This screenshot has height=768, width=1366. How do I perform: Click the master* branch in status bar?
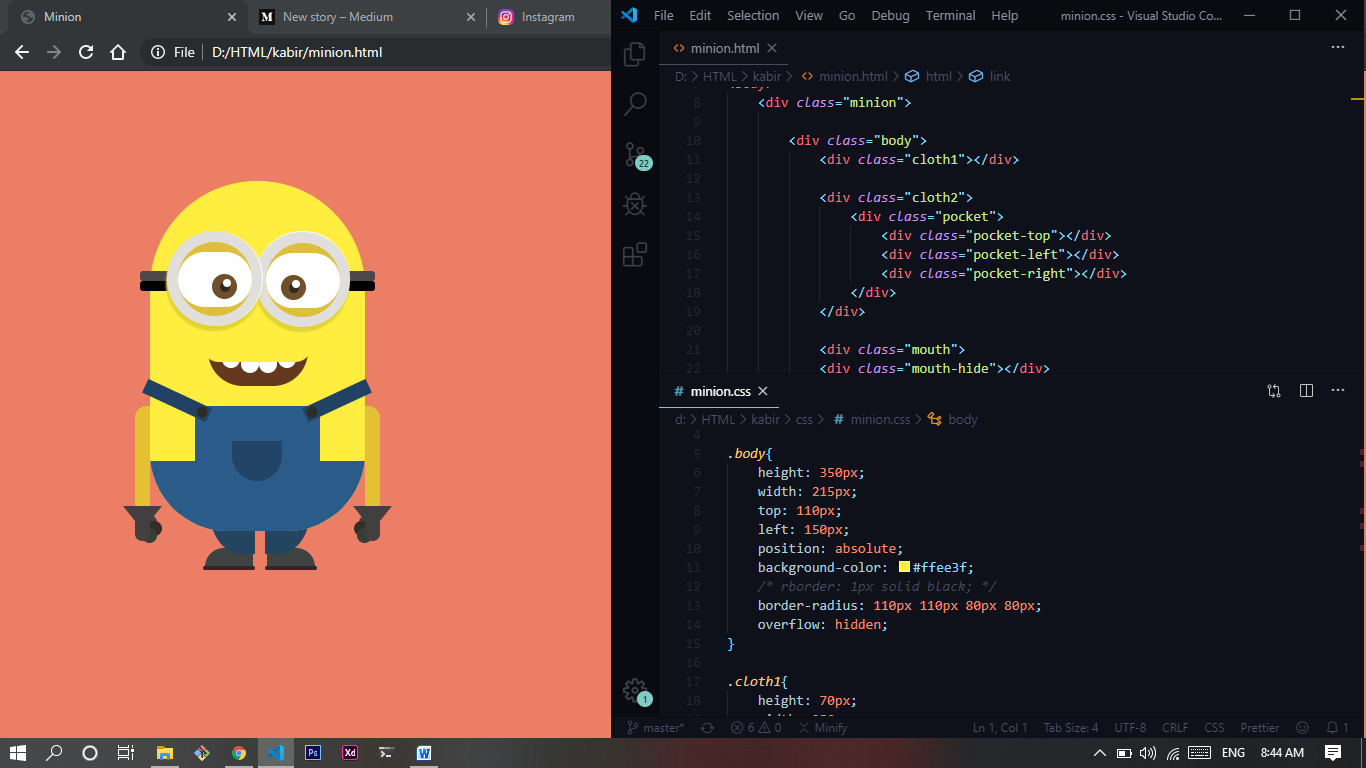pos(656,728)
